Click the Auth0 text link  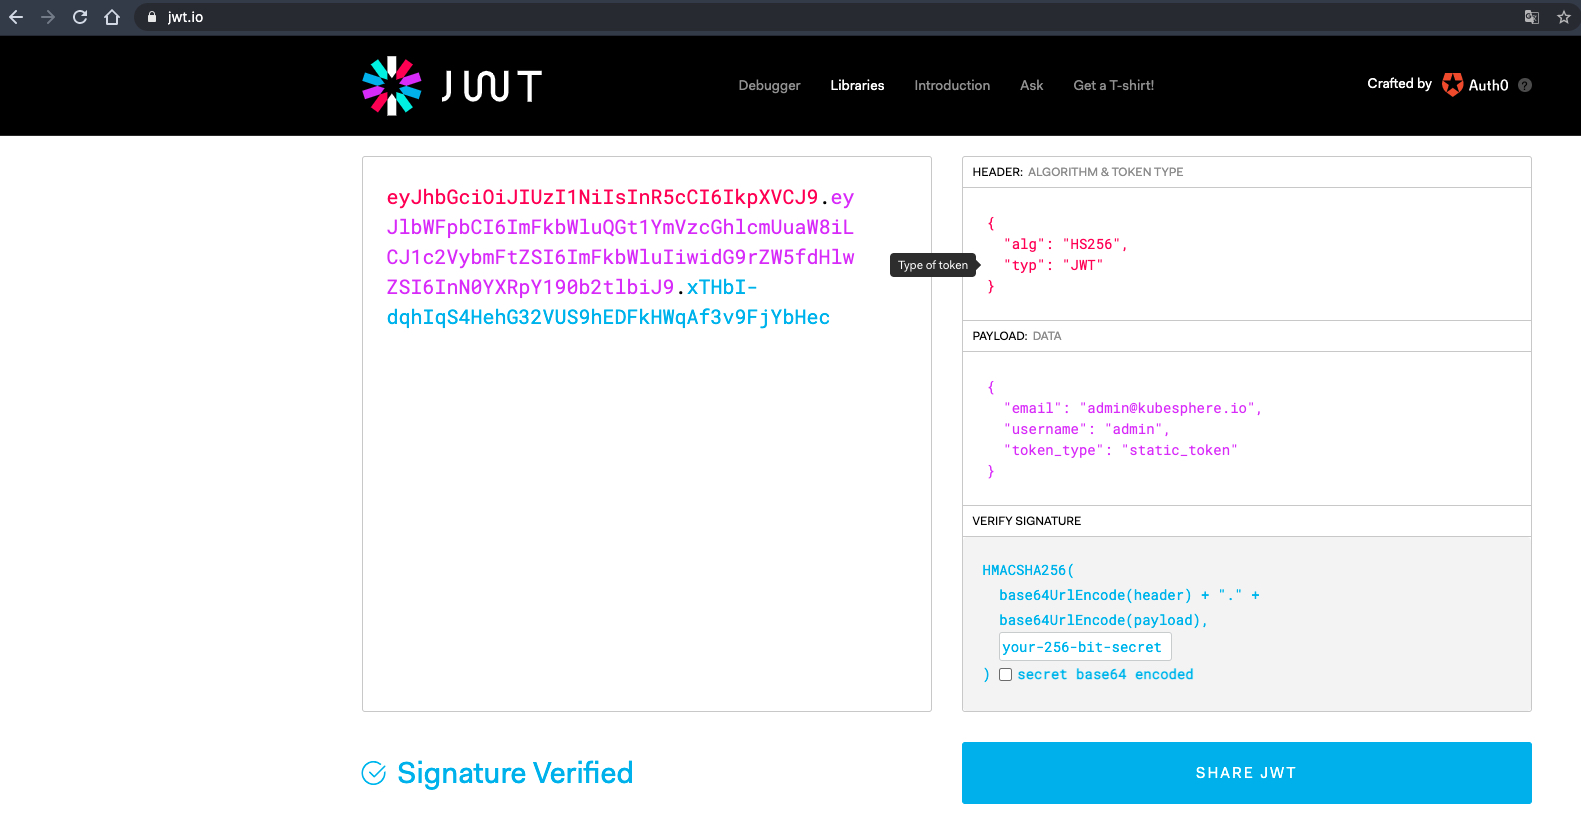(x=1488, y=86)
